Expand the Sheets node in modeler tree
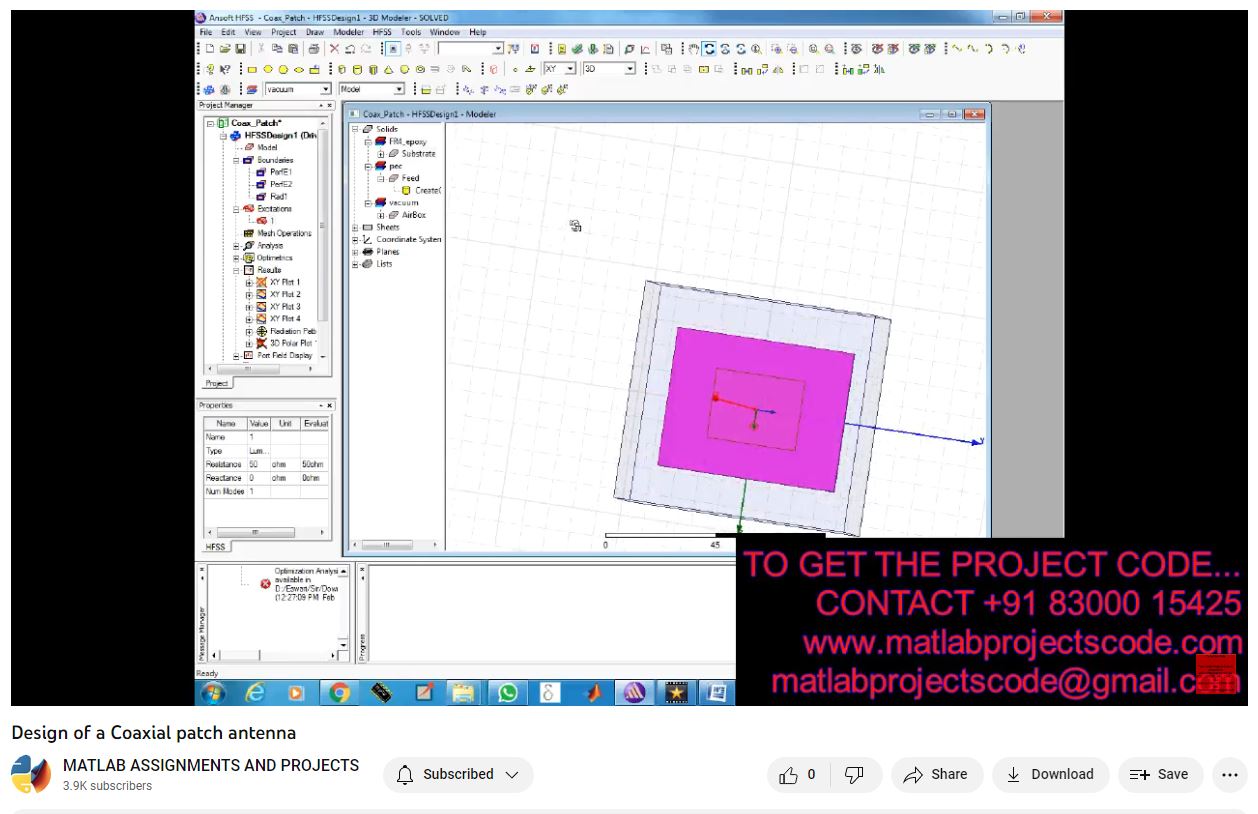This screenshot has height=814, width=1258. [x=355, y=228]
